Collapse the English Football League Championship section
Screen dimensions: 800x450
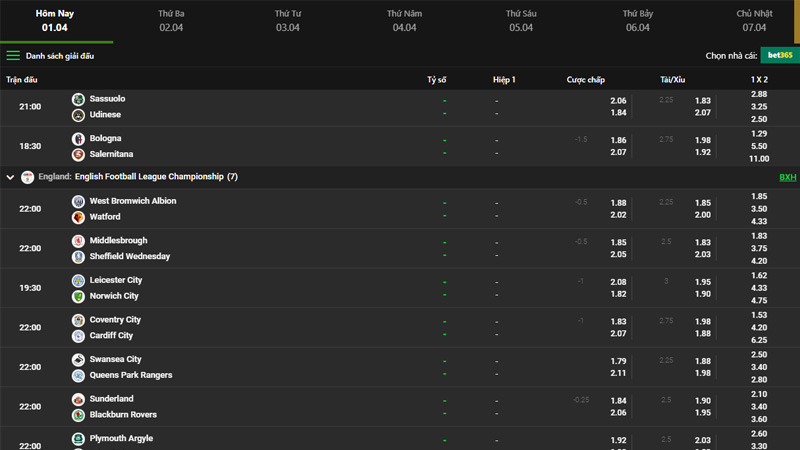pyautogui.click(x=10, y=177)
